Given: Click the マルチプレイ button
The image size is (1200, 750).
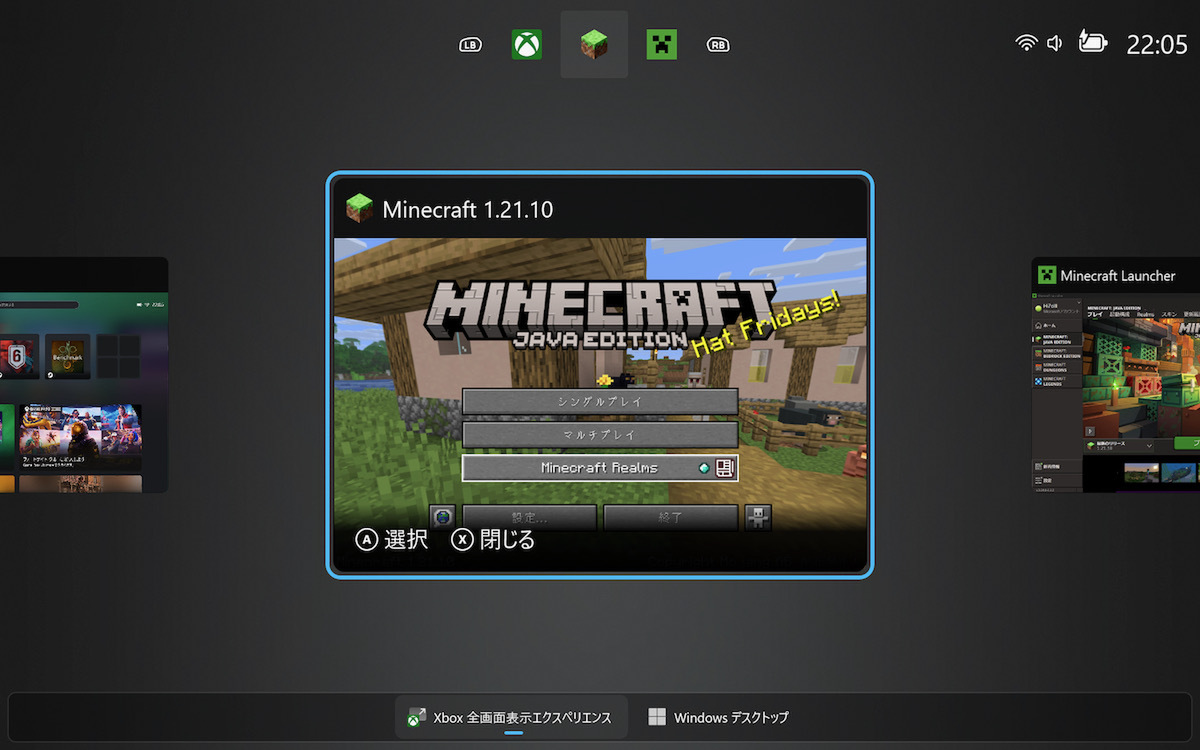Looking at the screenshot, I should click(600, 435).
